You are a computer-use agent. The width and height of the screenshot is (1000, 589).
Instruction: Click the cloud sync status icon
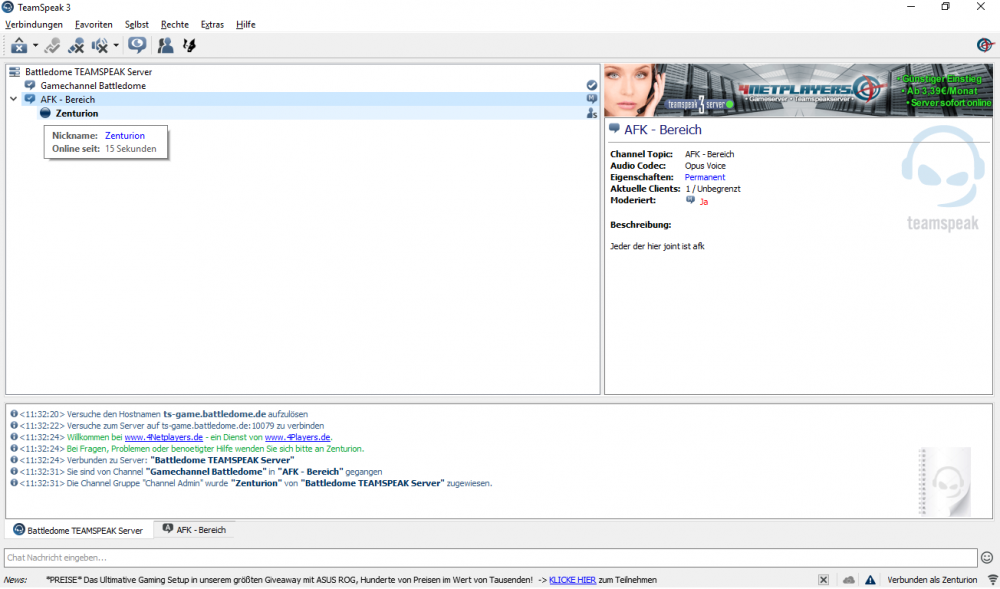[x=849, y=580]
